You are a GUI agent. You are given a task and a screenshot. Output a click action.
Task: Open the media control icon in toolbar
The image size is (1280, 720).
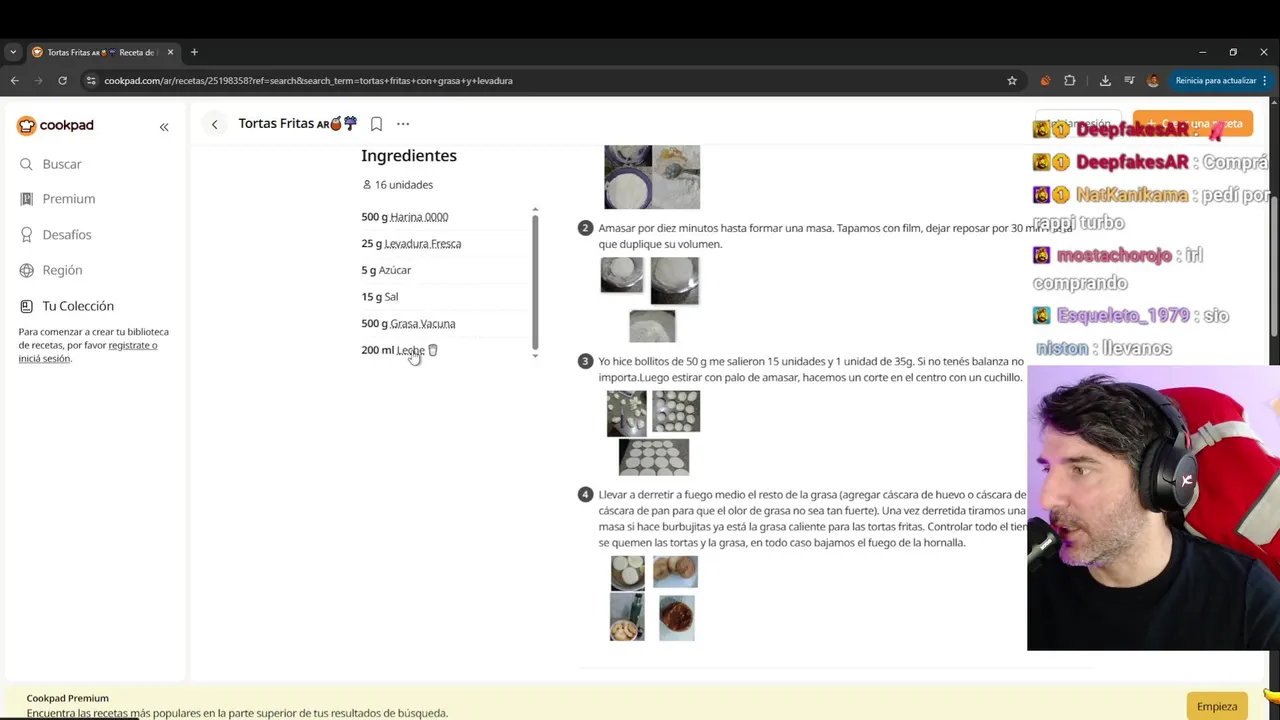tap(1129, 81)
